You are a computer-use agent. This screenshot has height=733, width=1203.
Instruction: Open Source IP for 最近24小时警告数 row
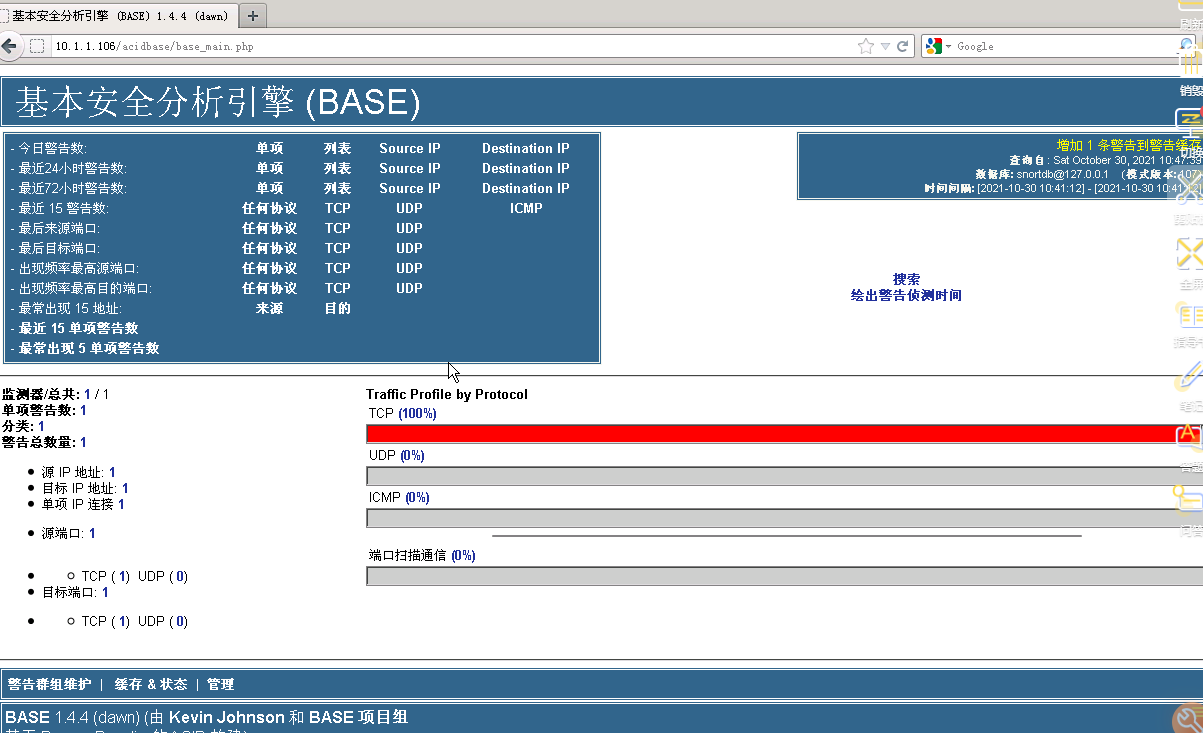[x=409, y=168]
